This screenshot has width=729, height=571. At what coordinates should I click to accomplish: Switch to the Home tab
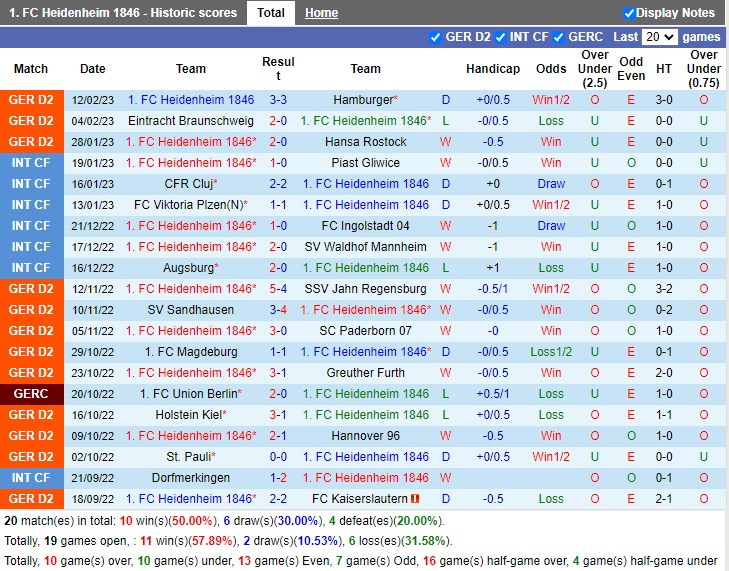[x=321, y=13]
